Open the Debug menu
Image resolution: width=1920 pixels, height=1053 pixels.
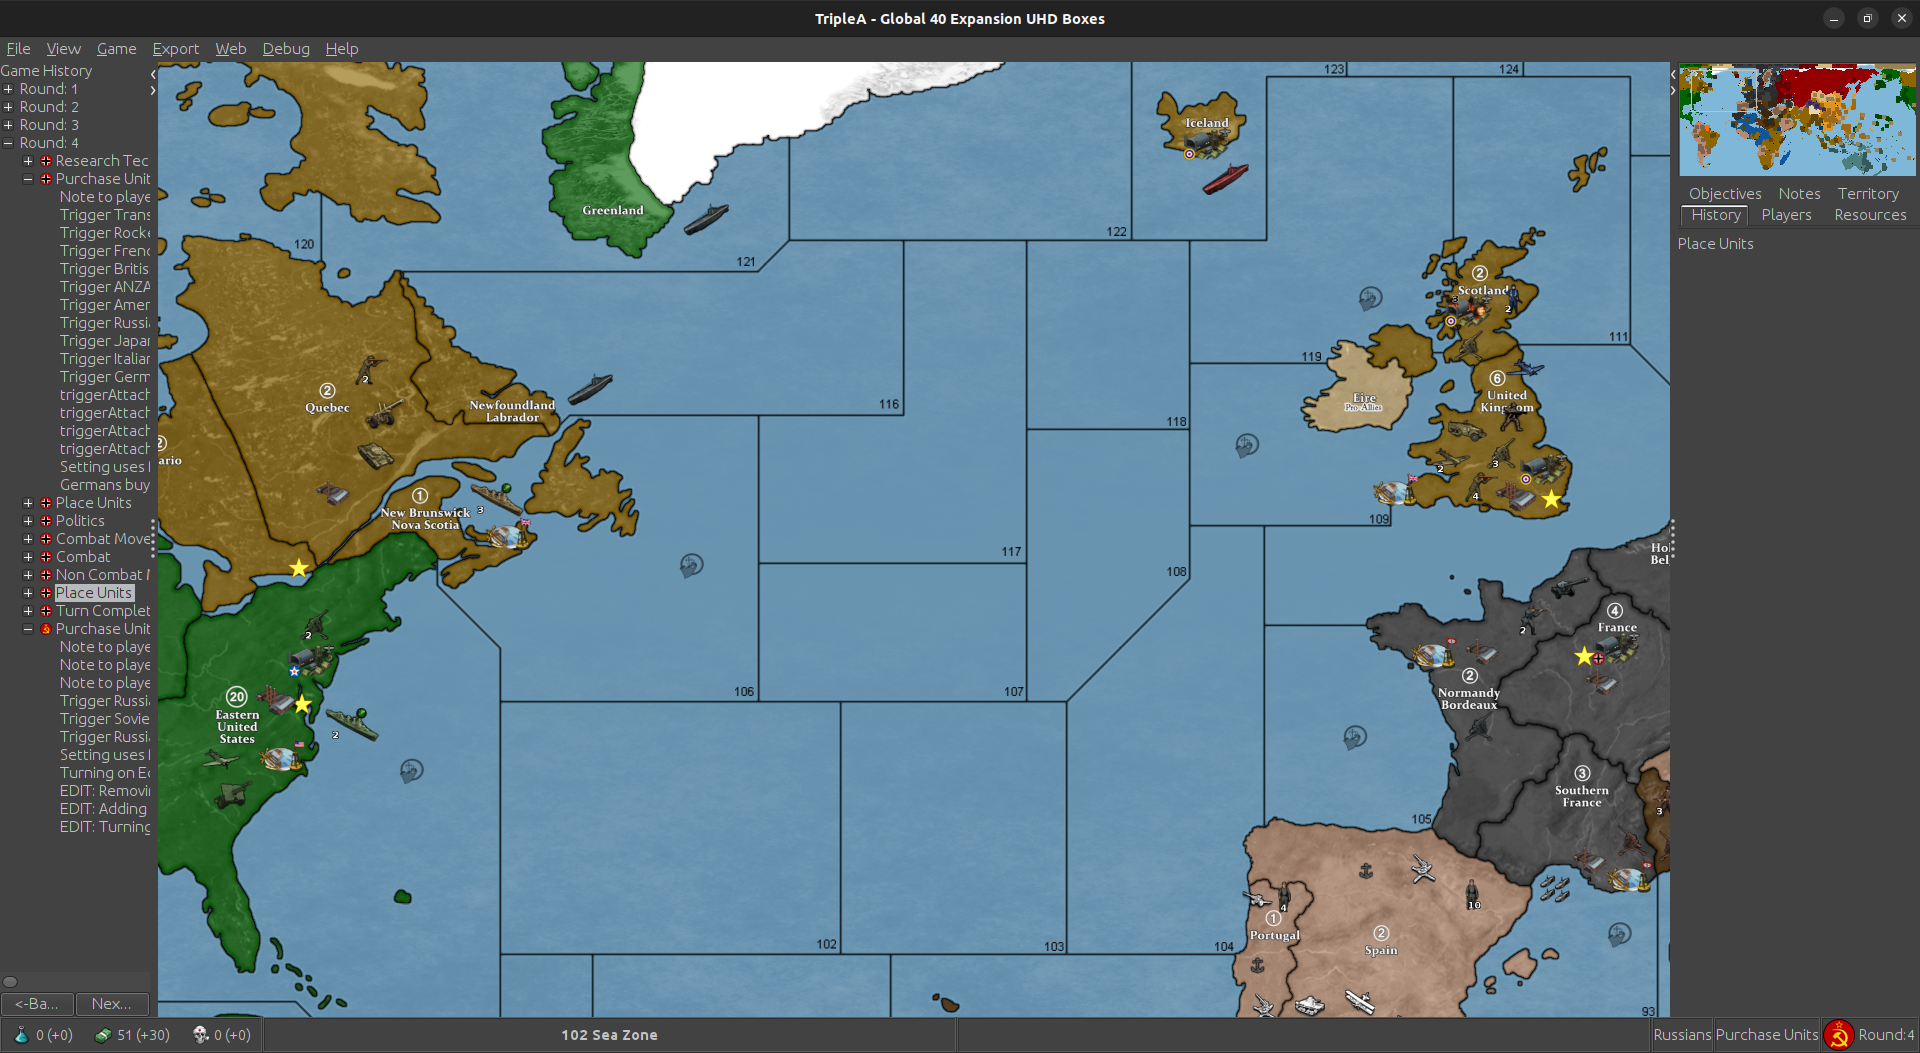tap(286, 49)
